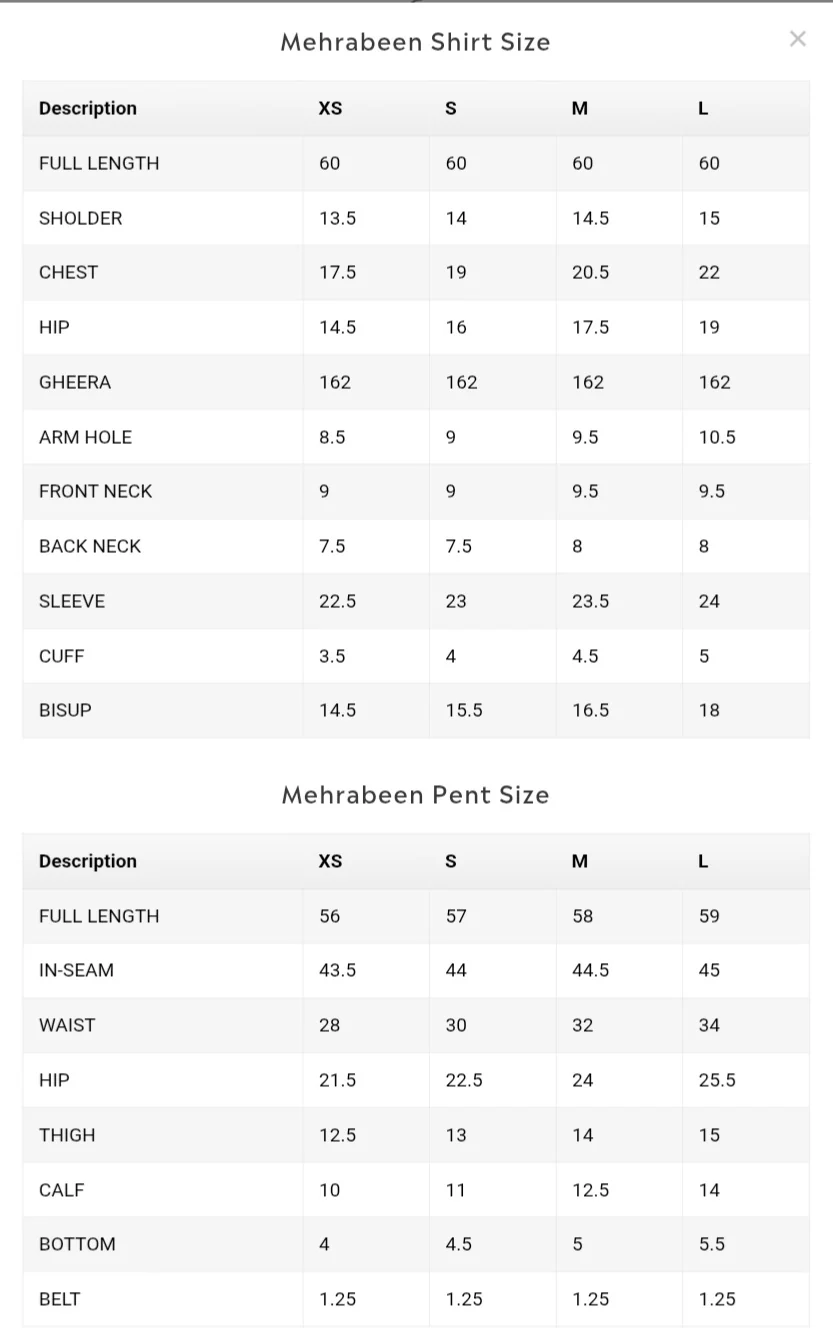The height and width of the screenshot is (1339, 833).
Task: Click the BACK NECK row label
Action: (90, 546)
